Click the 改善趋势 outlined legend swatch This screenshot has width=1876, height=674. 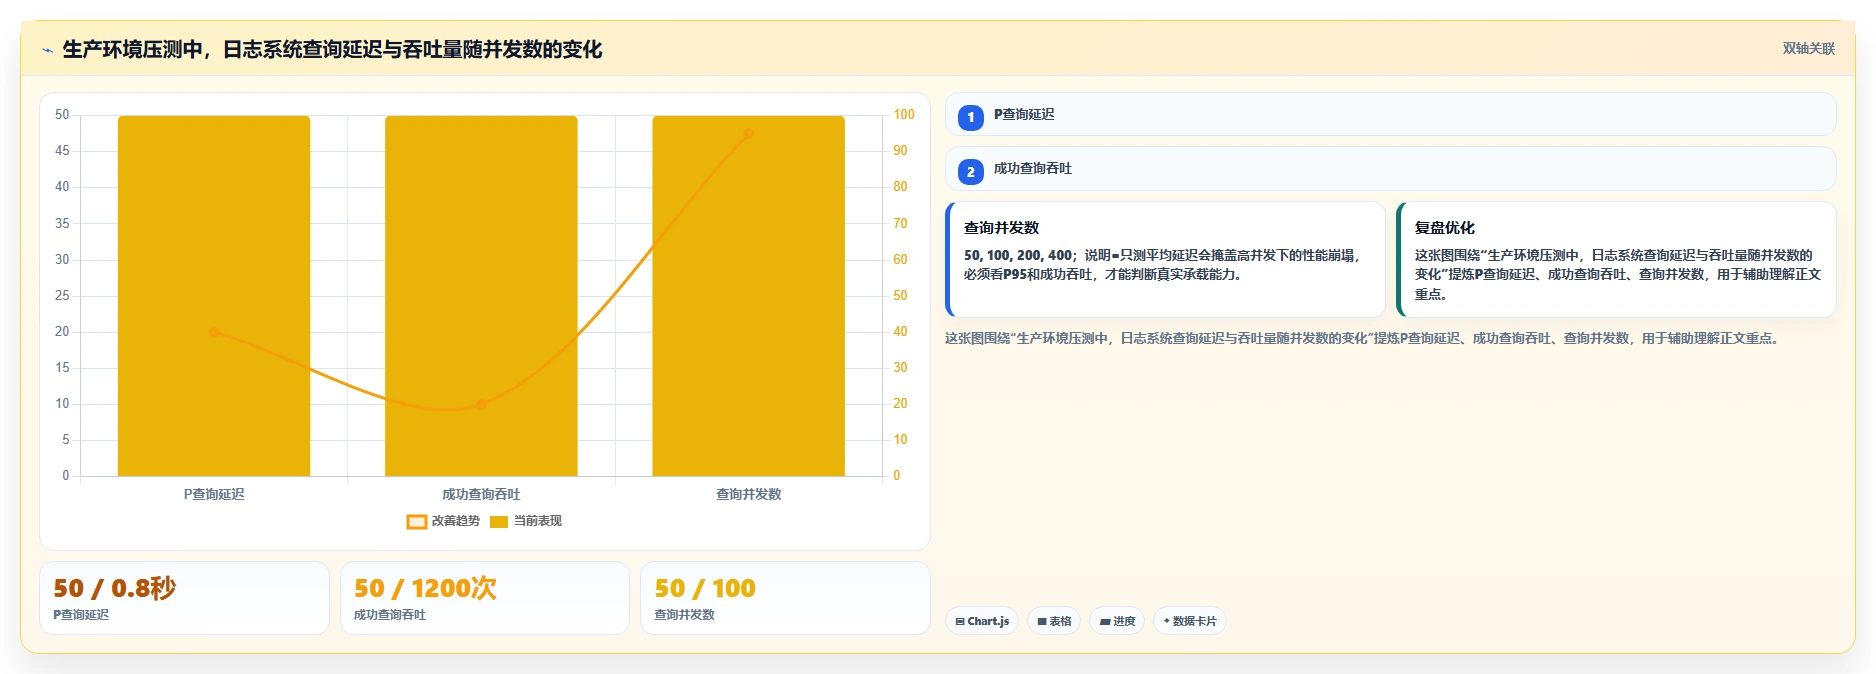pos(417,521)
